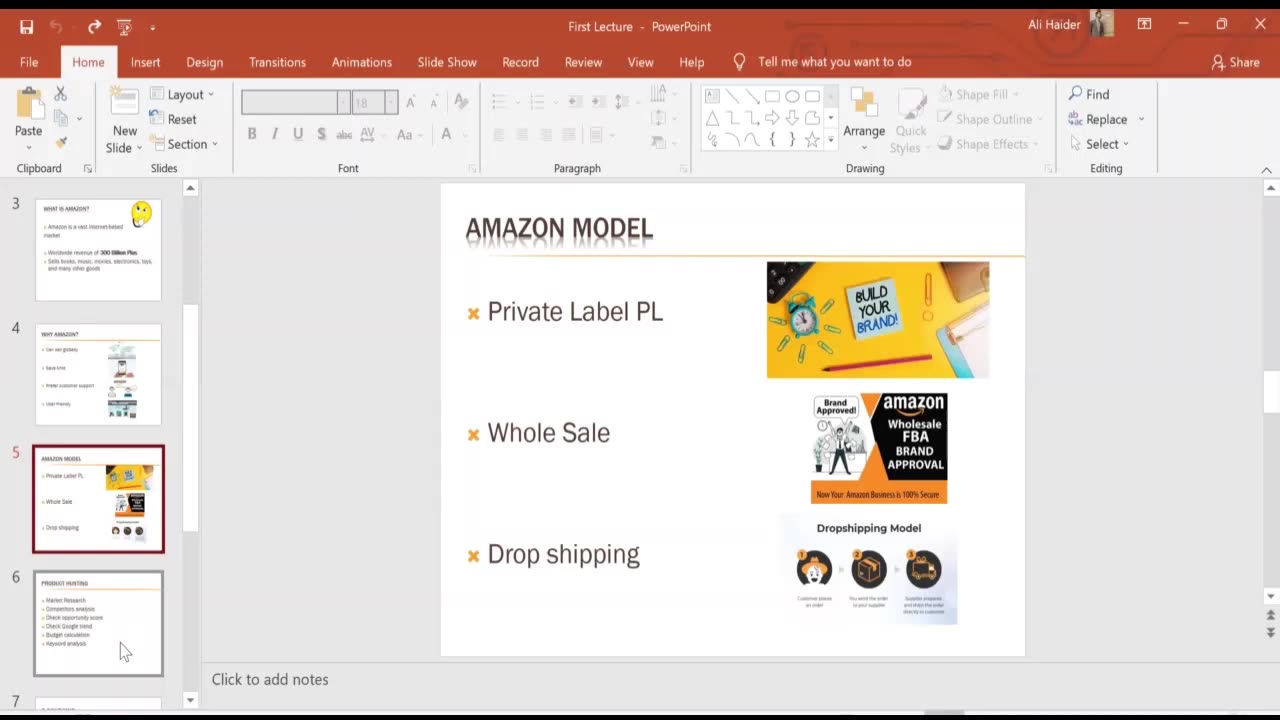Viewport: 1280px width, 720px height.
Task: Activate the Format Painter brush
Action: pyautogui.click(x=61, y=143)
